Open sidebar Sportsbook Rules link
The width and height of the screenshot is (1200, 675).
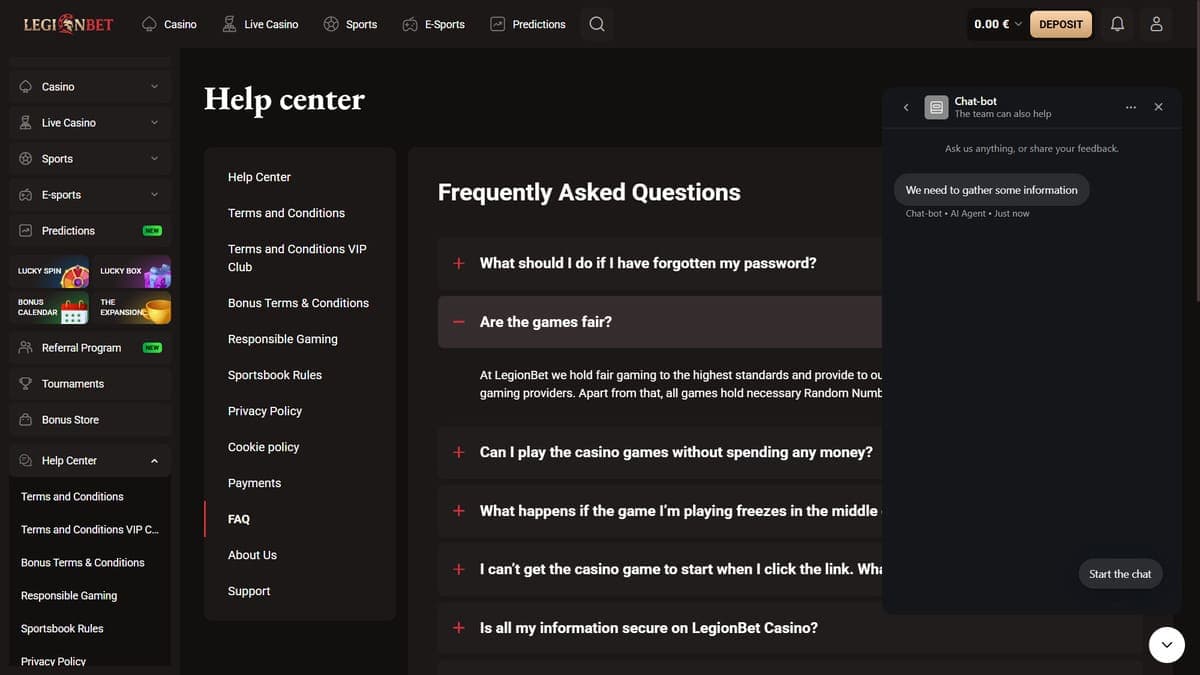click(62, 629)
